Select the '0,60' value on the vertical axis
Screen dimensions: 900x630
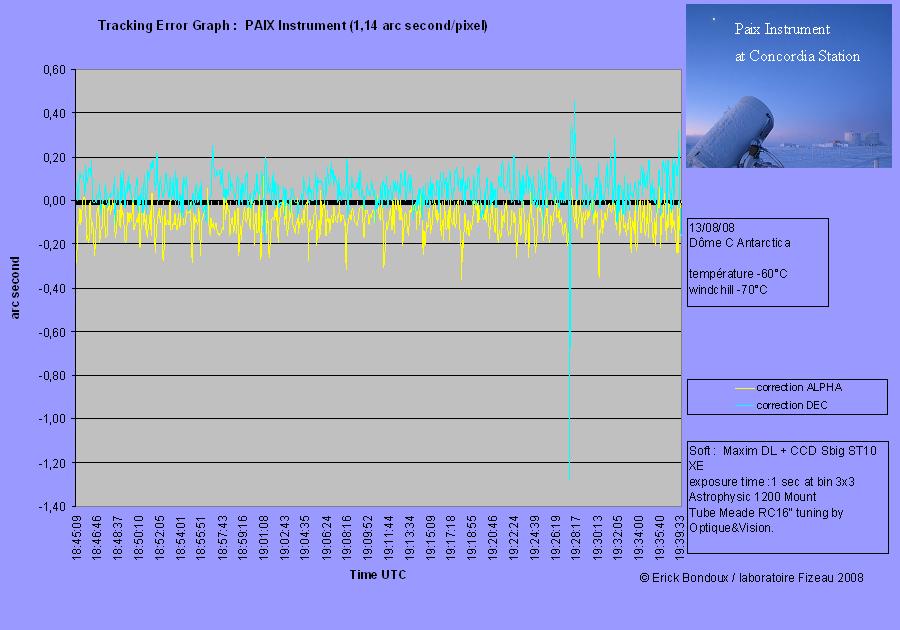tap(55, 70)
